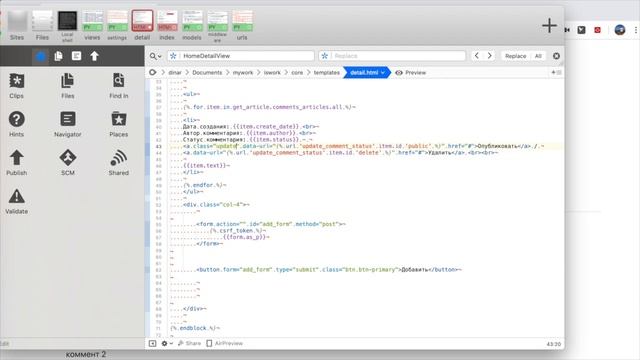Click line number 43 in the gutter
The width and height of the screenshot is (640, 360).
coord(158,146)
